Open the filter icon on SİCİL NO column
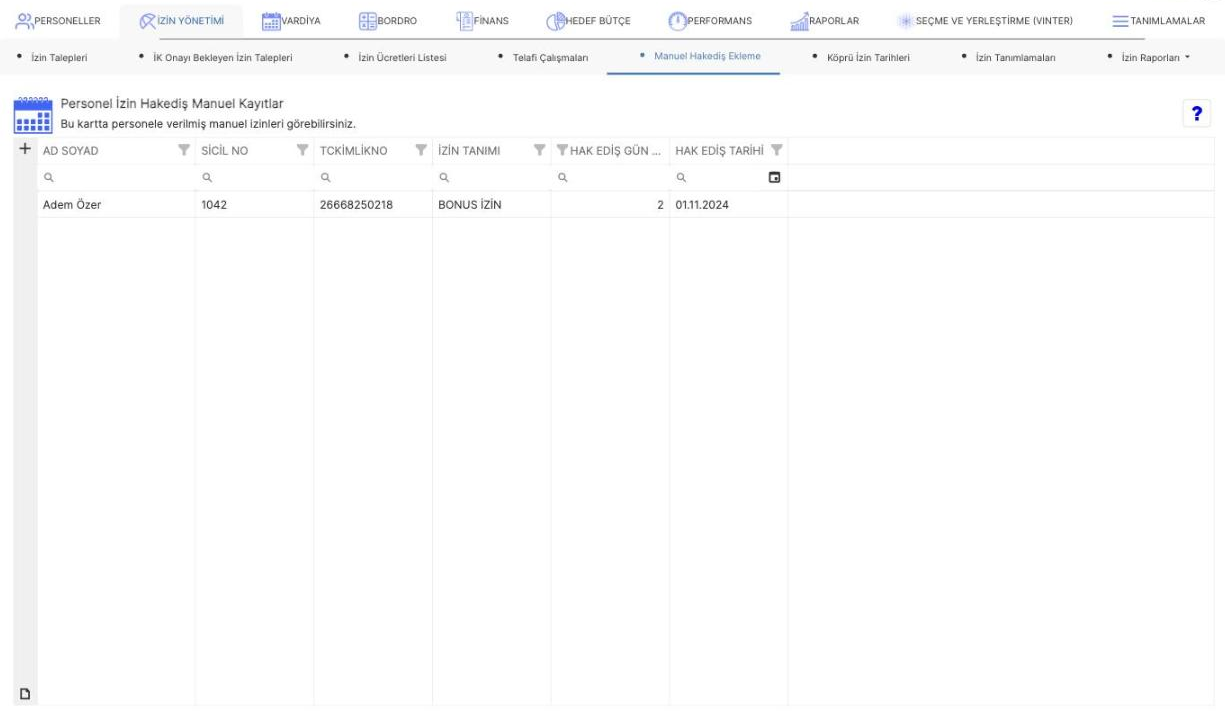This screenshot has height=716, width=1225. click(301, 151)
